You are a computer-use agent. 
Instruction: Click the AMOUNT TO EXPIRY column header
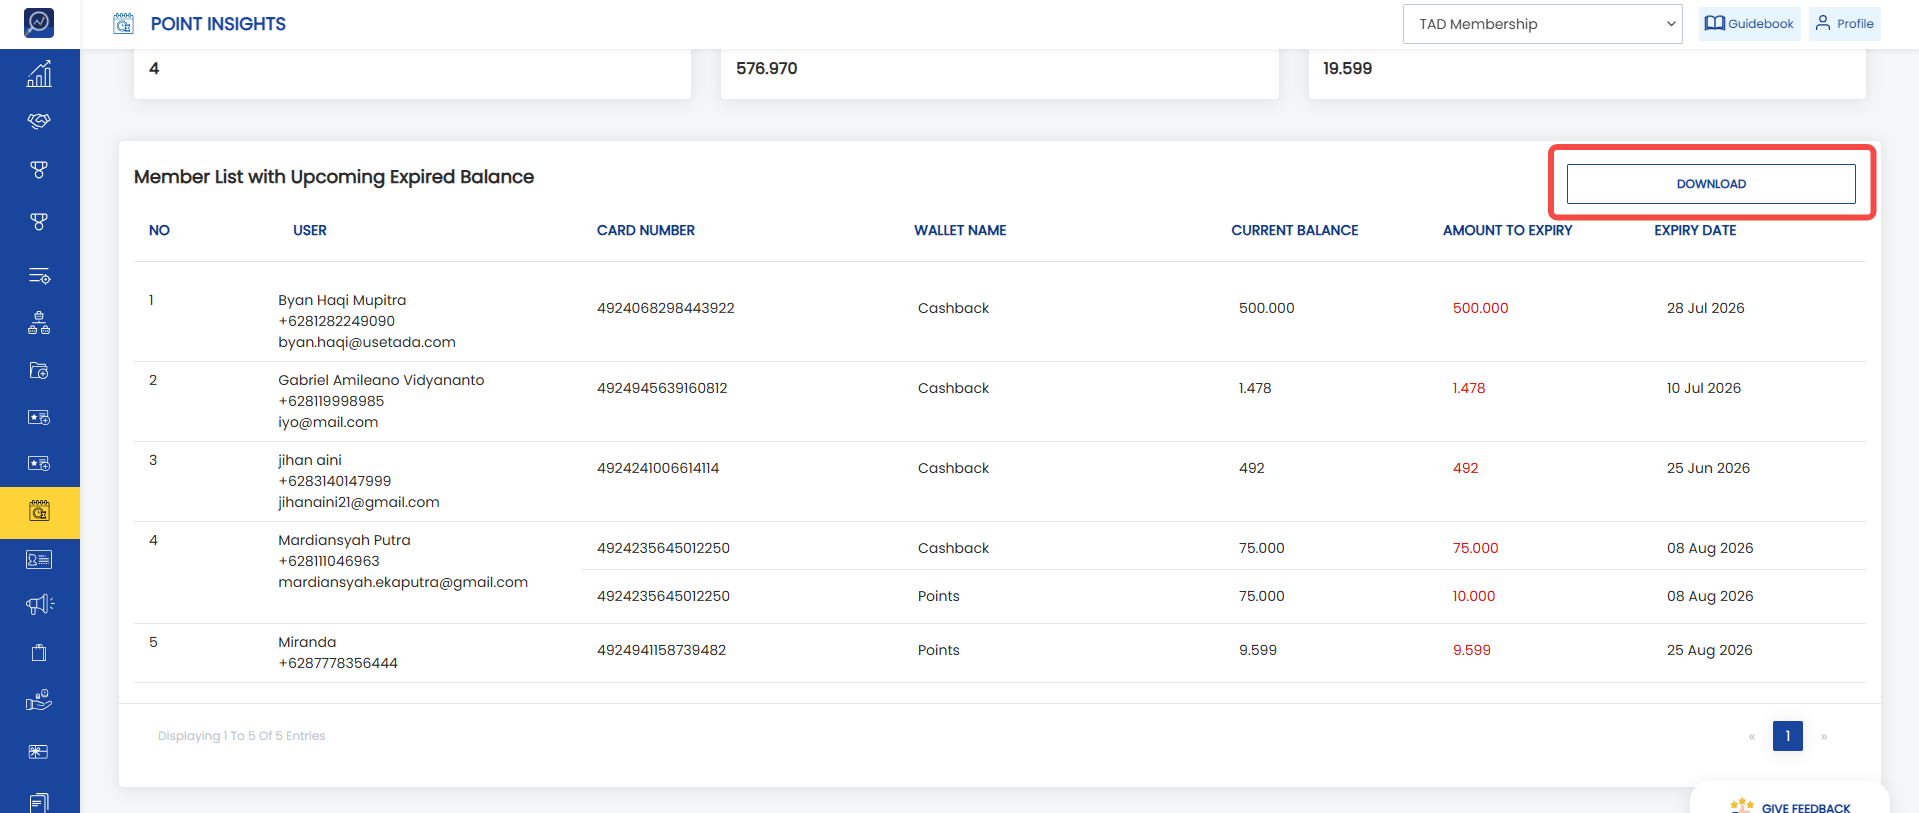1508,230
